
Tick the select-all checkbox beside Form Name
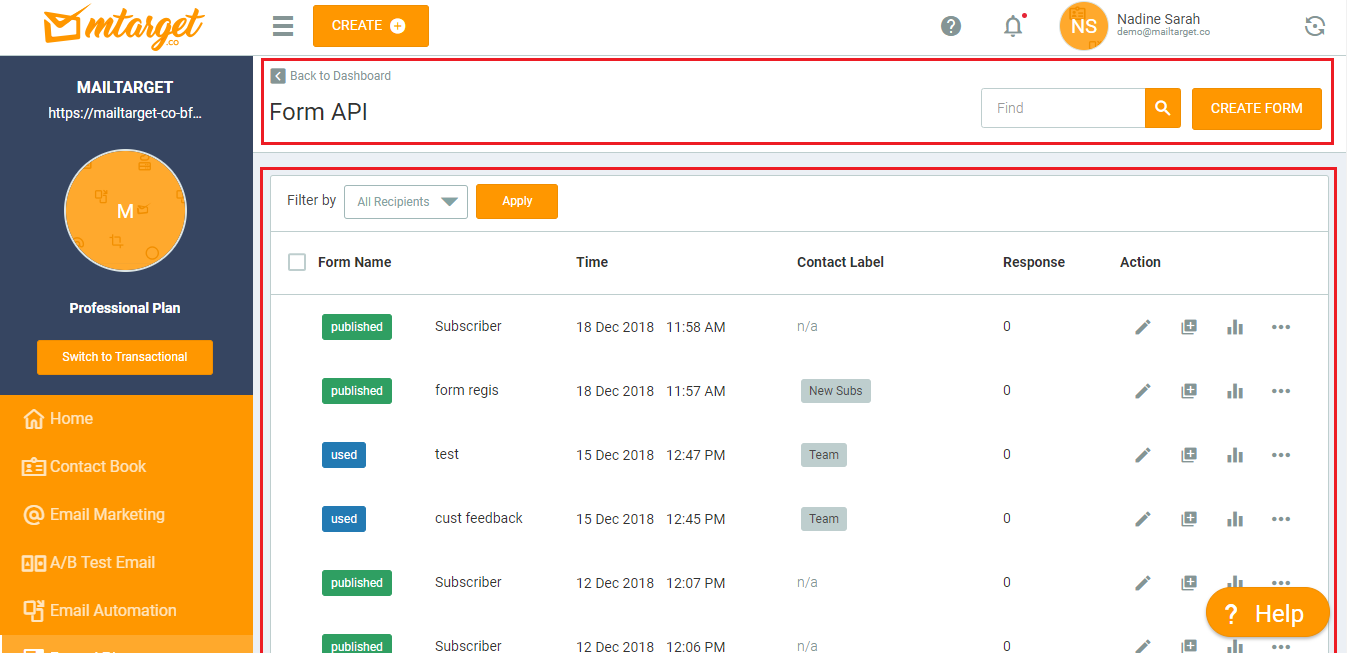pyautogui.click(x=297, y=262)
